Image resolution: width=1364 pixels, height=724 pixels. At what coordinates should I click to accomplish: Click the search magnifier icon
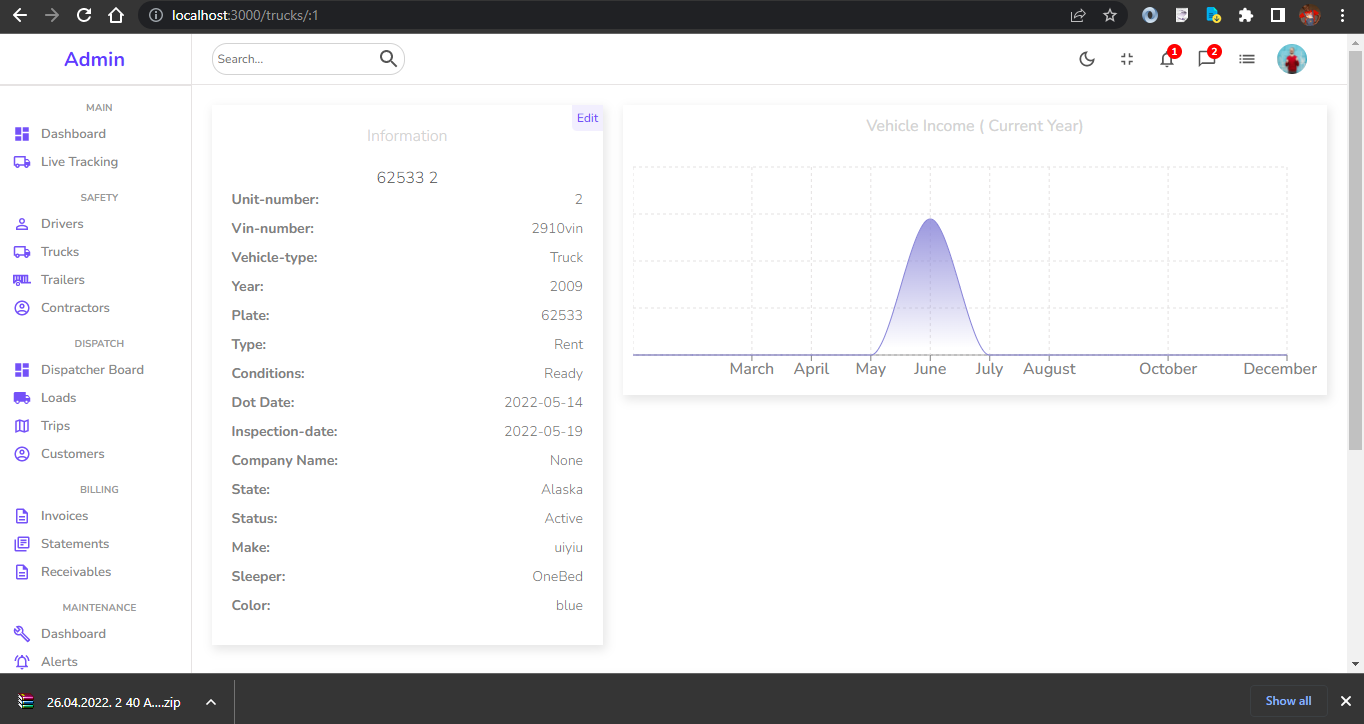pos(389,59)
